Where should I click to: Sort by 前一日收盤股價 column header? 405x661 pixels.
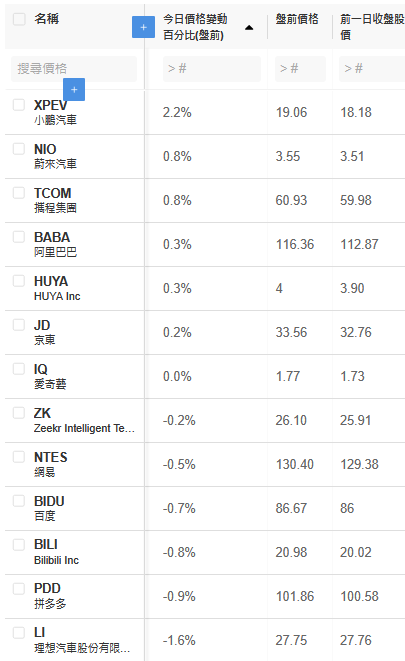tap(372, 27)
